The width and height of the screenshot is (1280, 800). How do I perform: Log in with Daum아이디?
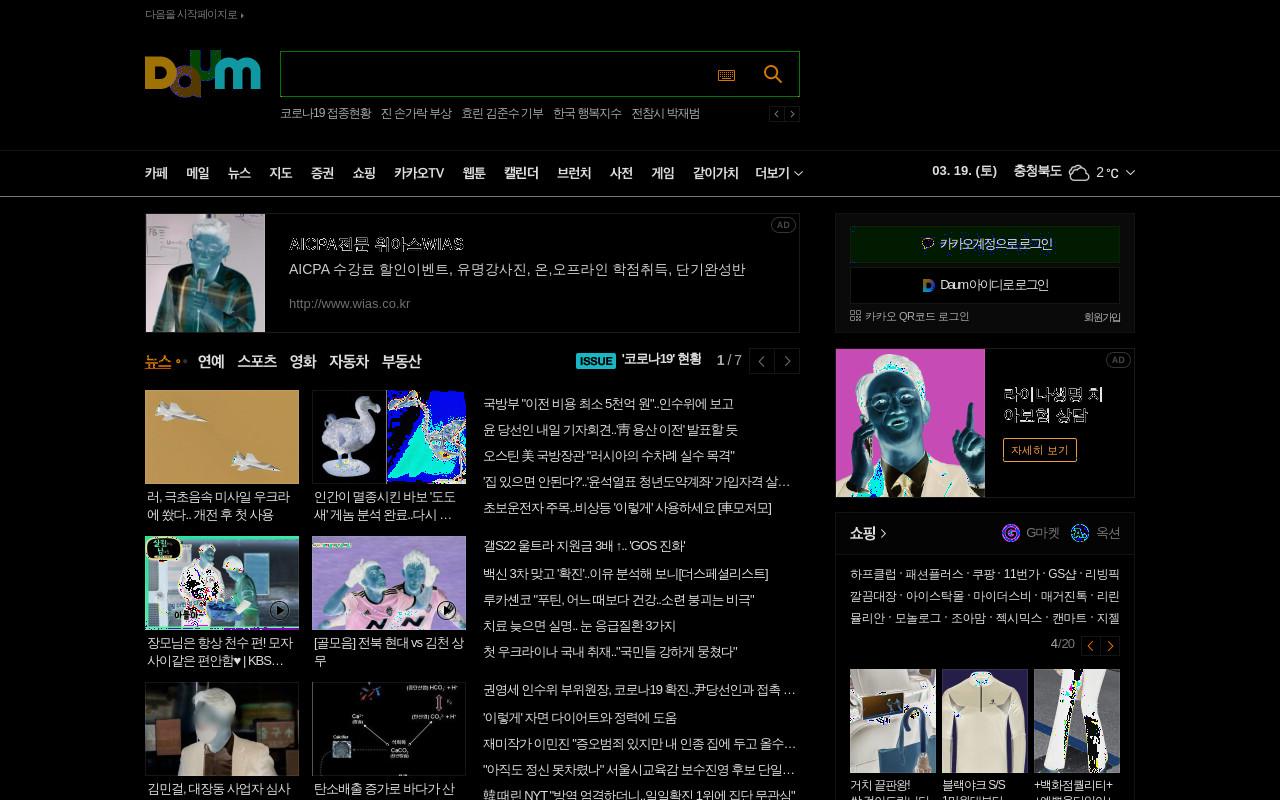click(985, 285)
